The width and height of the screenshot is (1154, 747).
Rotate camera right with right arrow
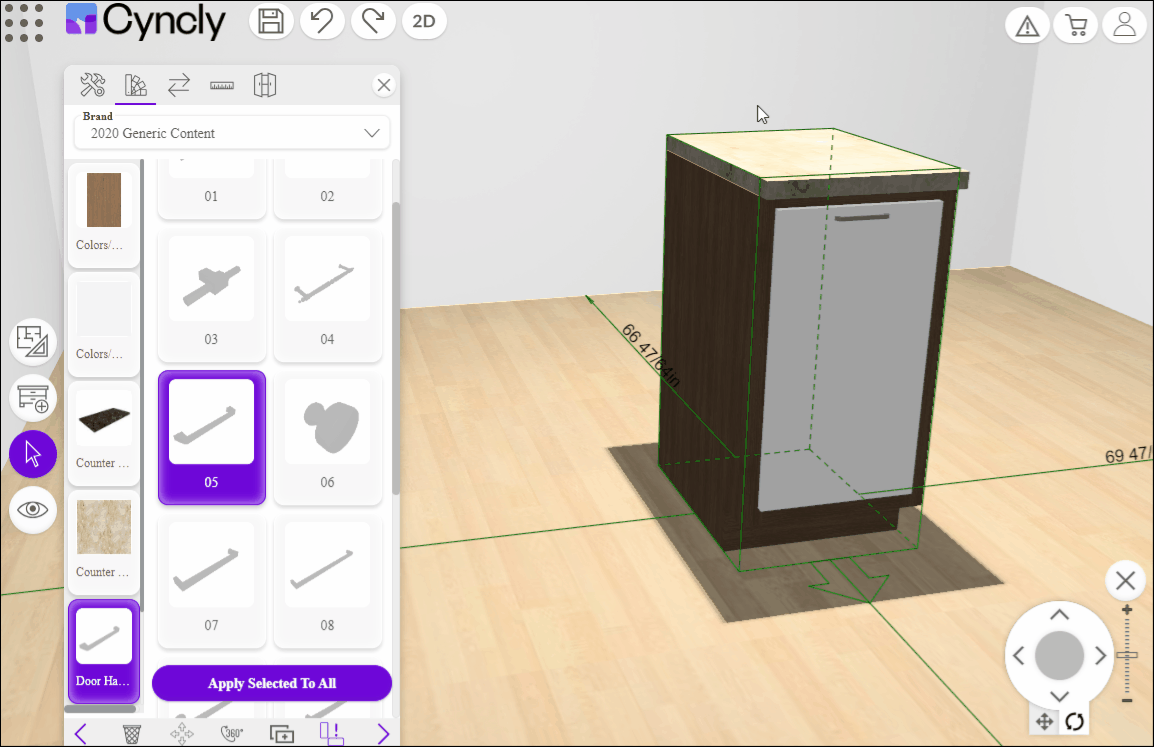coord(1100,655)
